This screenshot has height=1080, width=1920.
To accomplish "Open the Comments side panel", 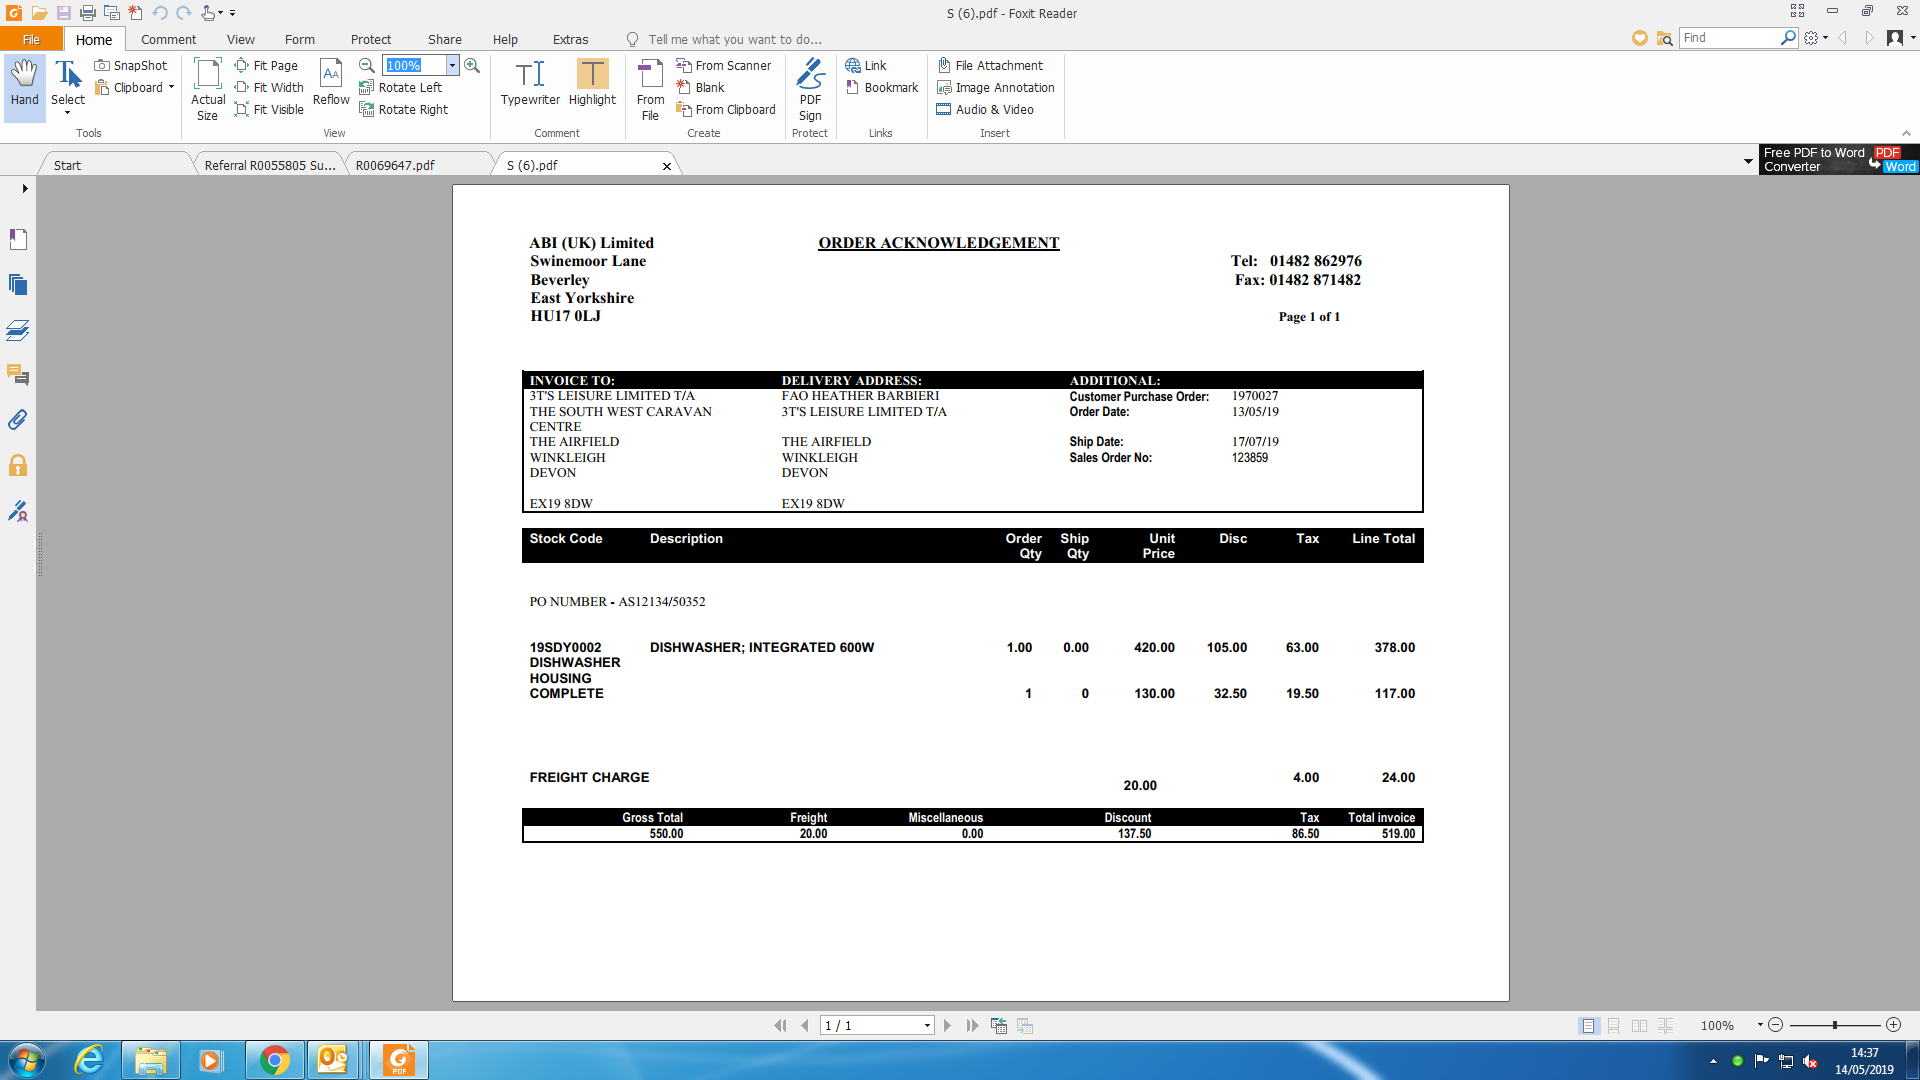I will click(18, 375).
